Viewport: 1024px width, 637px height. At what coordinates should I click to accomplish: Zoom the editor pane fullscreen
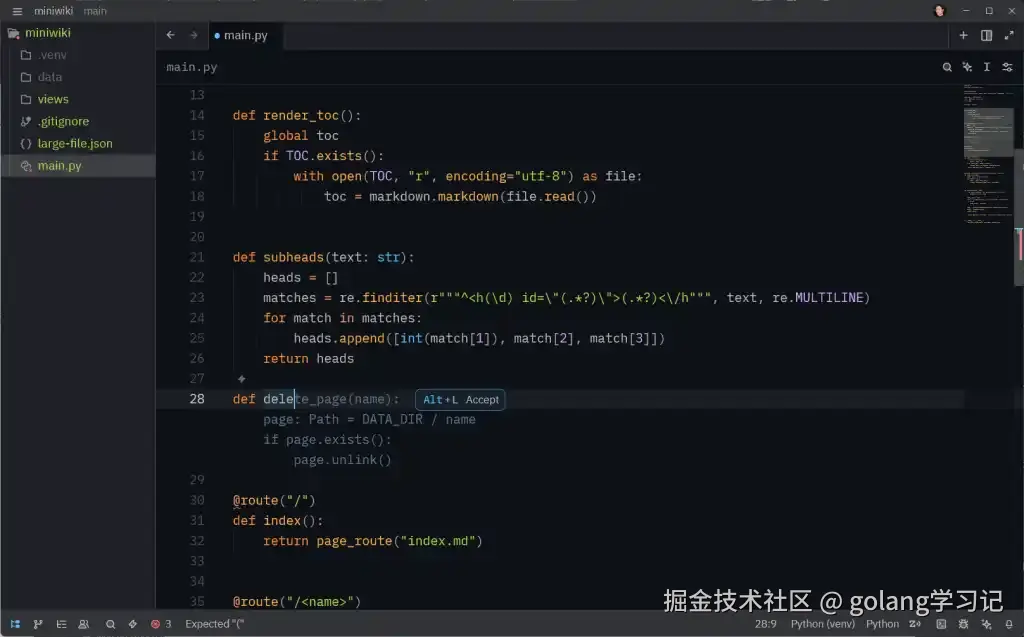coord(1009,35)
